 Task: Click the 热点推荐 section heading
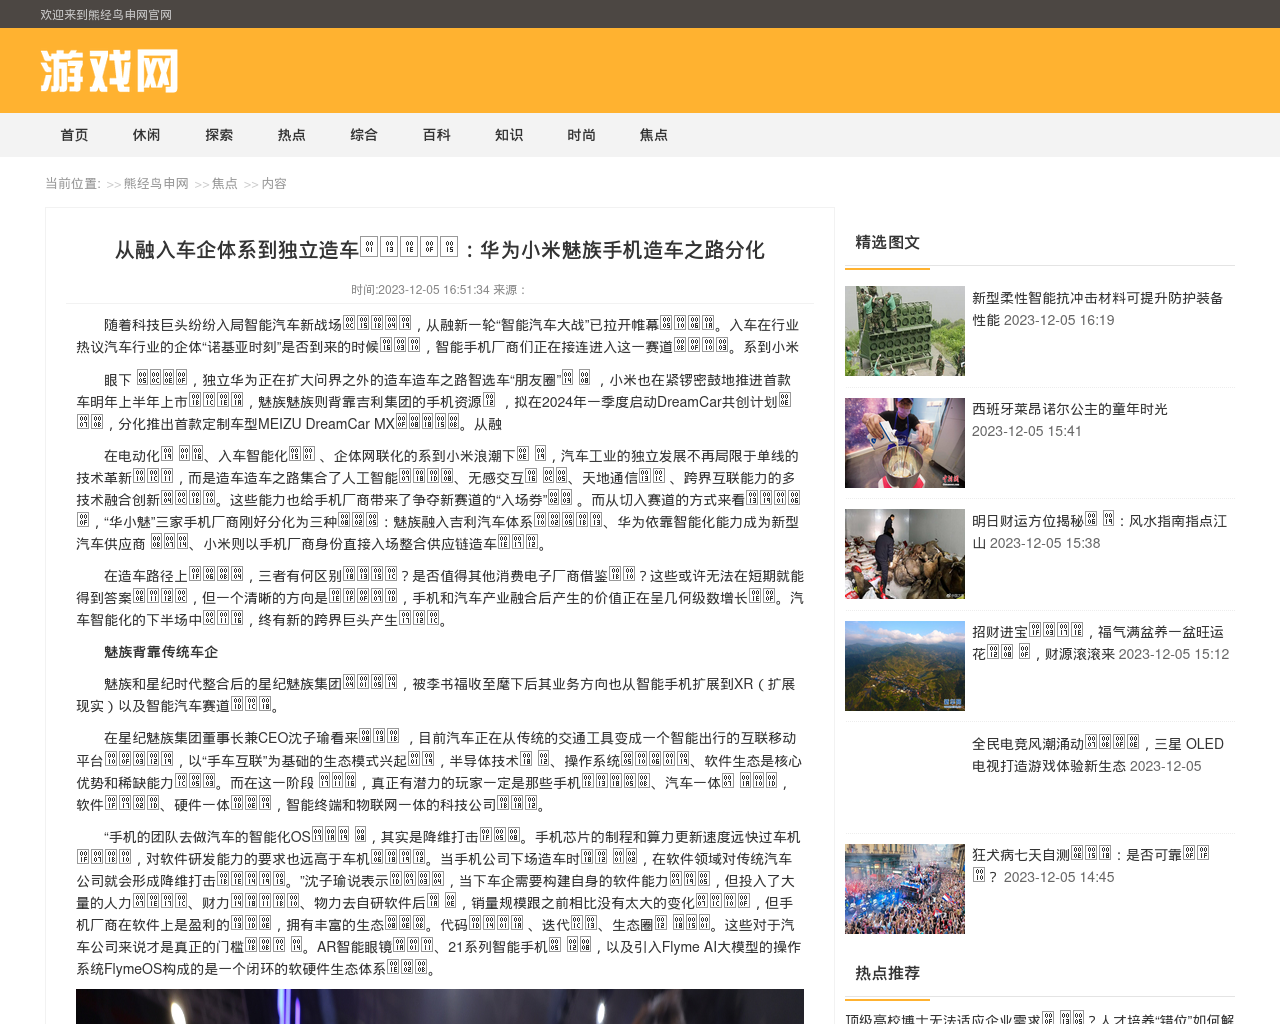(888, 973)
